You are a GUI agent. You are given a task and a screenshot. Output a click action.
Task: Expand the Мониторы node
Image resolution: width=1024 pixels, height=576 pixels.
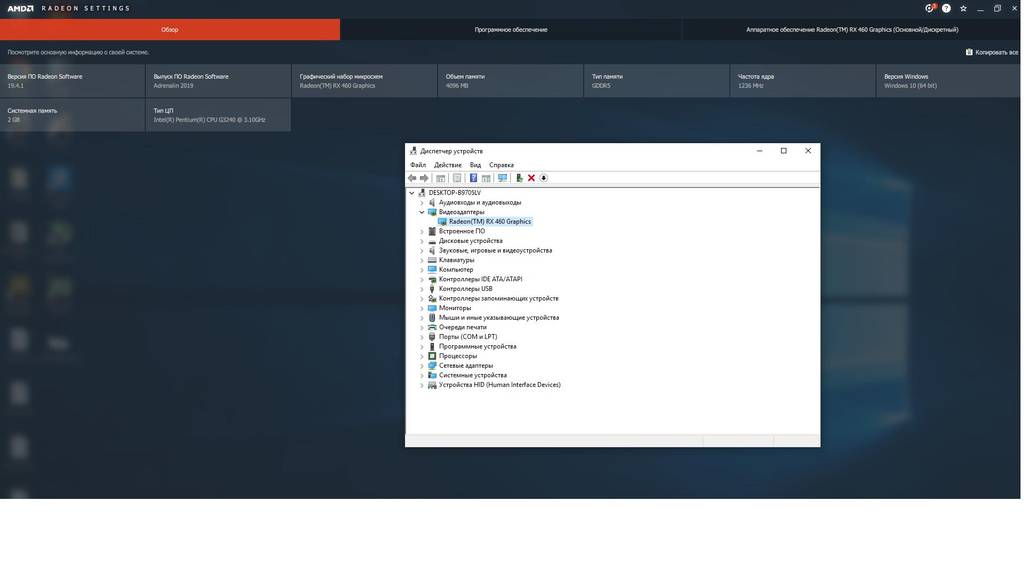click(422, 308)
